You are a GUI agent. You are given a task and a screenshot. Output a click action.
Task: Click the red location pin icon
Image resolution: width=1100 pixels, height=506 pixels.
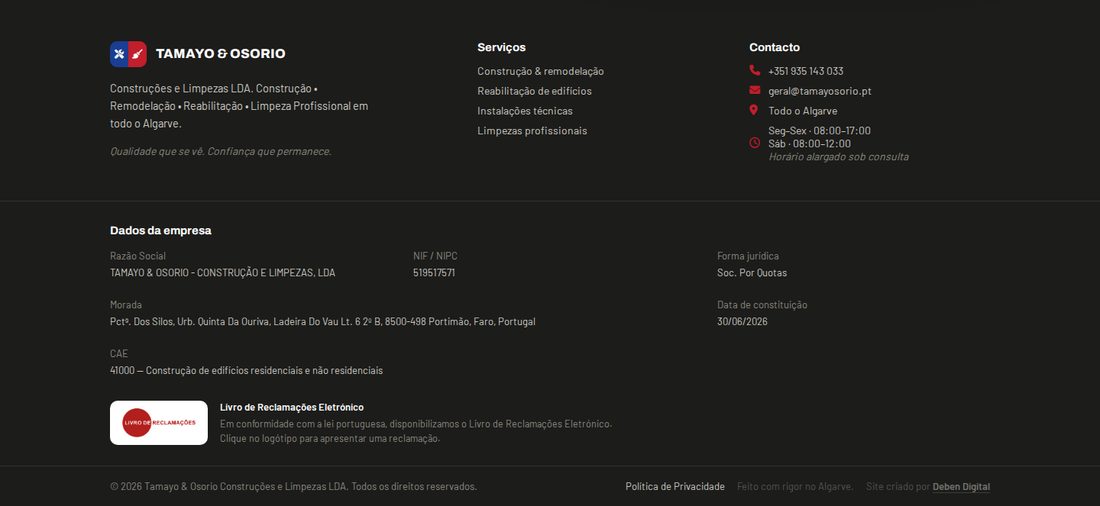[753, 110]
